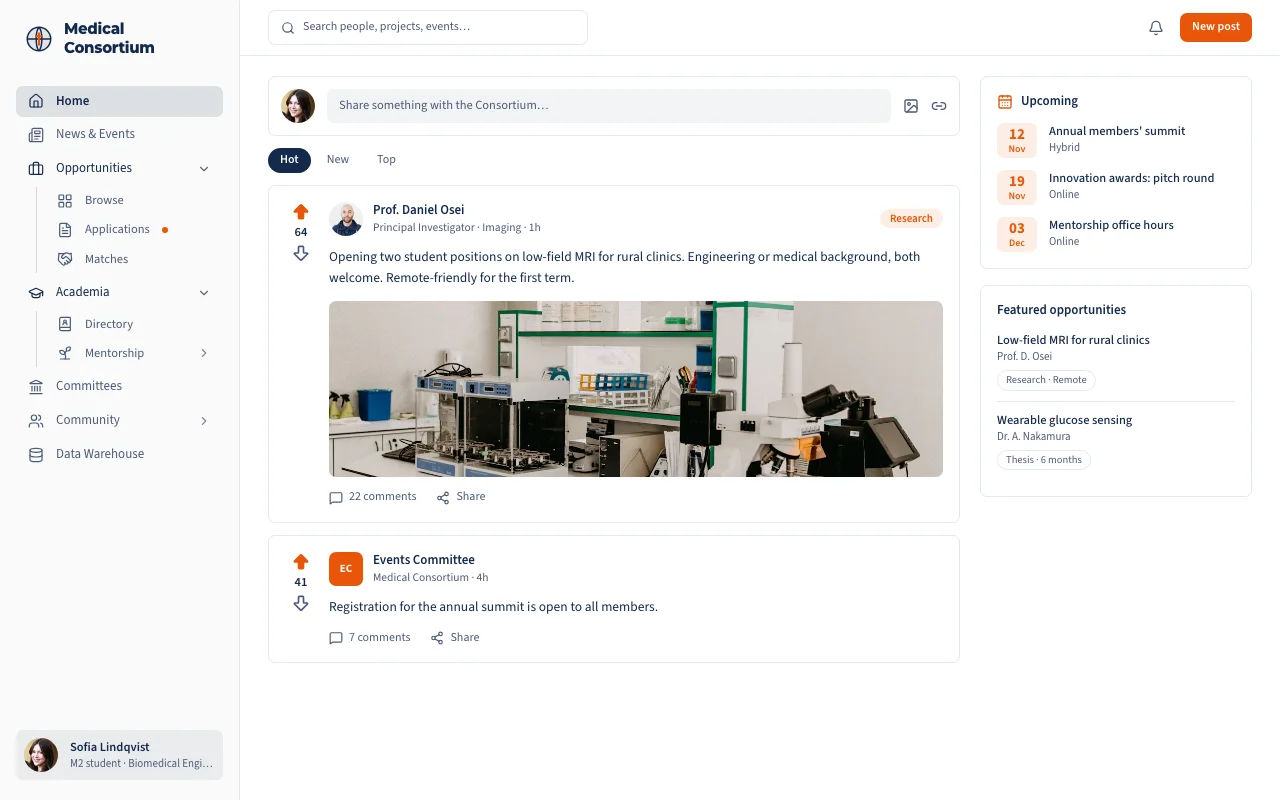
Task: Open Applications under Opportunities
Action: click(x=119, y=229)
